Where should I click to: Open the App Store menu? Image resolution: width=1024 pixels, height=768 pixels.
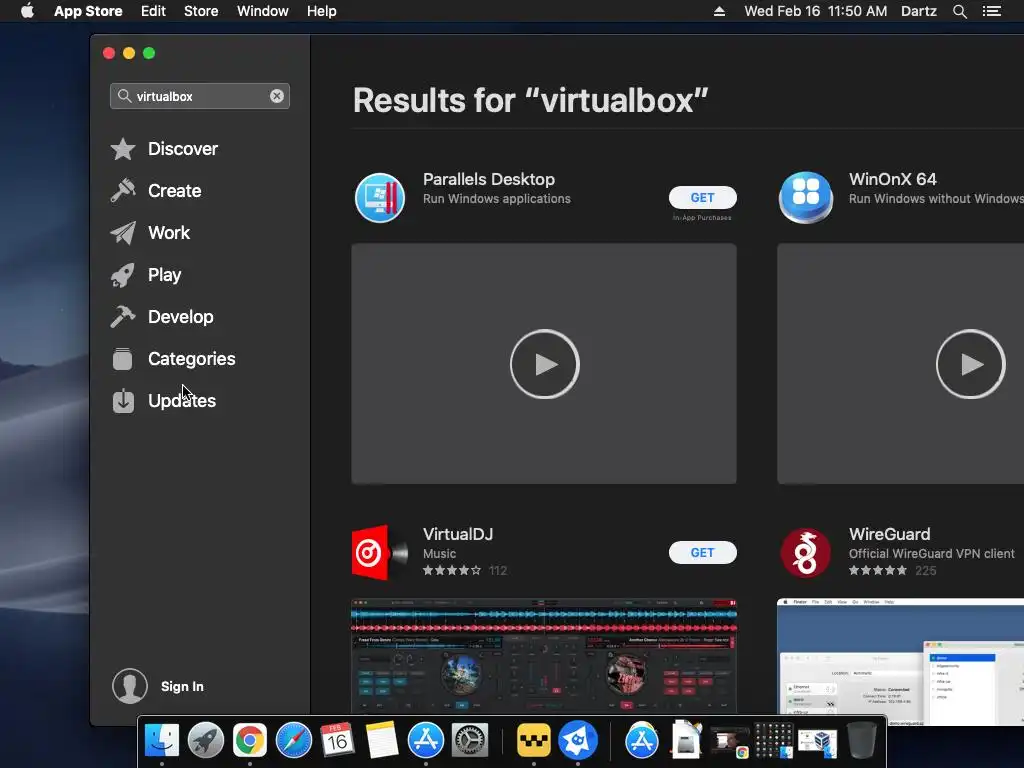[88, 11]
